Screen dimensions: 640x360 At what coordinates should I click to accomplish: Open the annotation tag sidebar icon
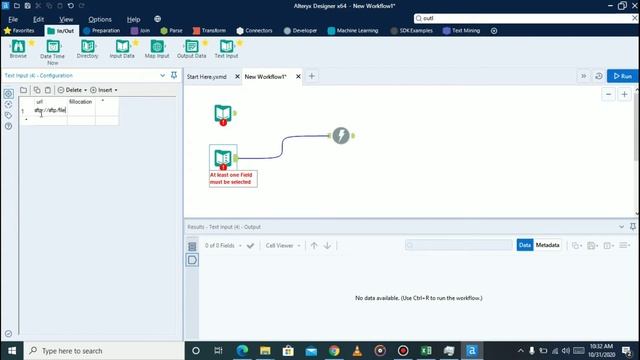(x=8, y=115)
